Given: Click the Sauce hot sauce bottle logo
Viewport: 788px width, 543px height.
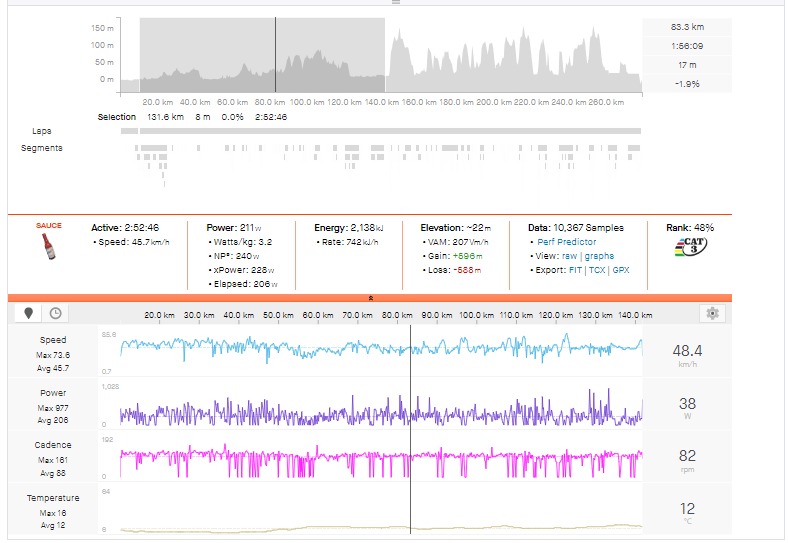Looking at the screenshot, I should pyautogui.click(x=49, y=246).
